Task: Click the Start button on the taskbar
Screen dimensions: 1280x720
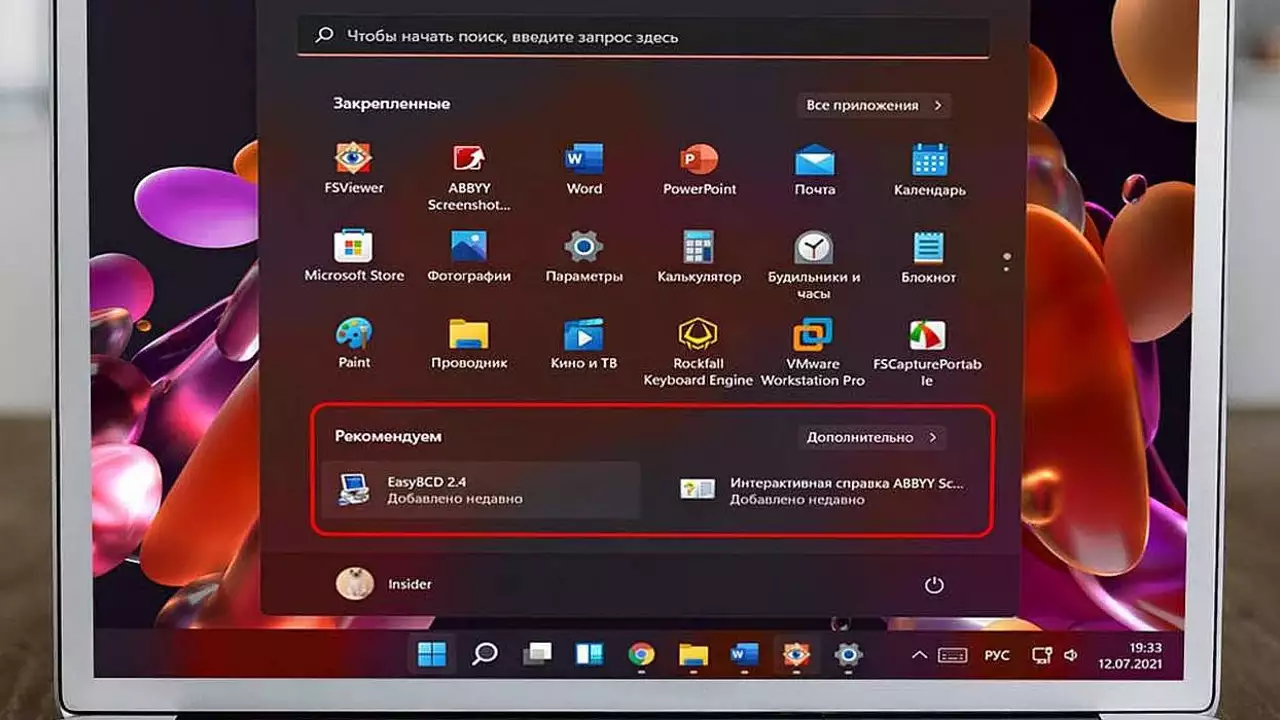Action: [x=432, y=655]
